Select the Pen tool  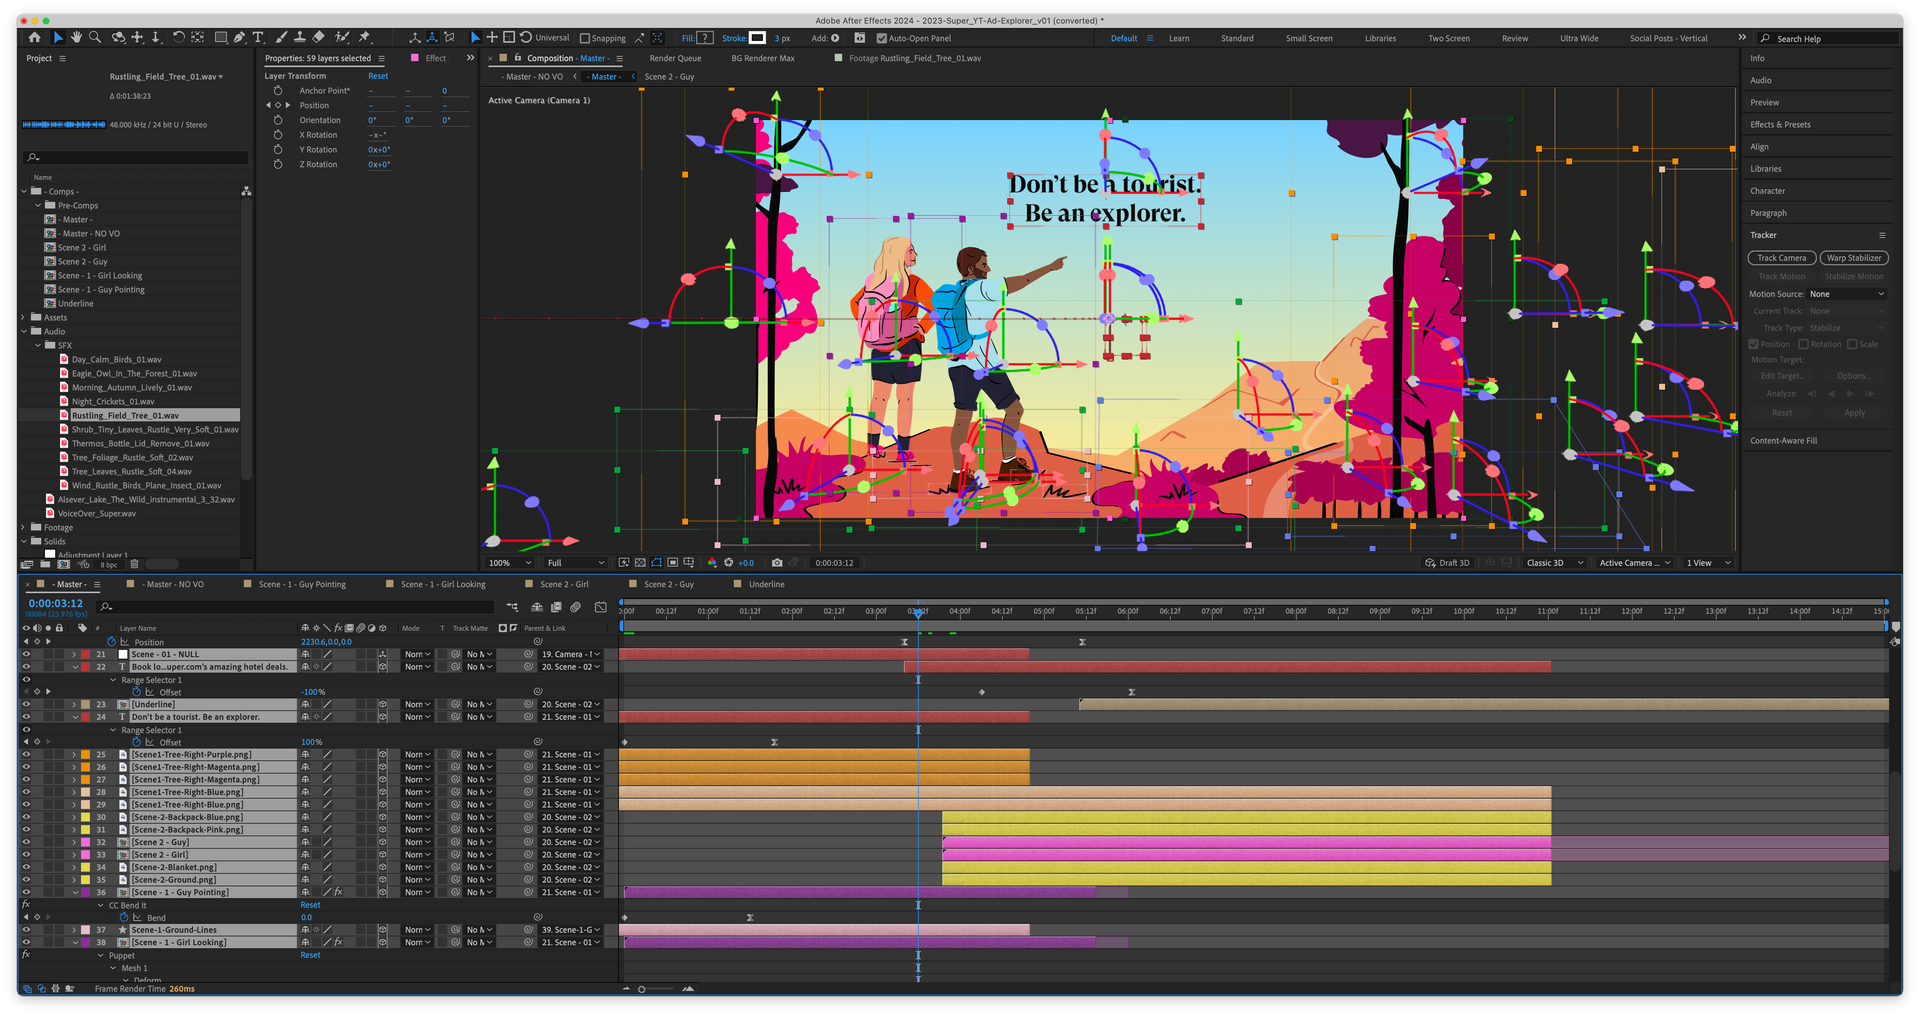tap(239, 38)
